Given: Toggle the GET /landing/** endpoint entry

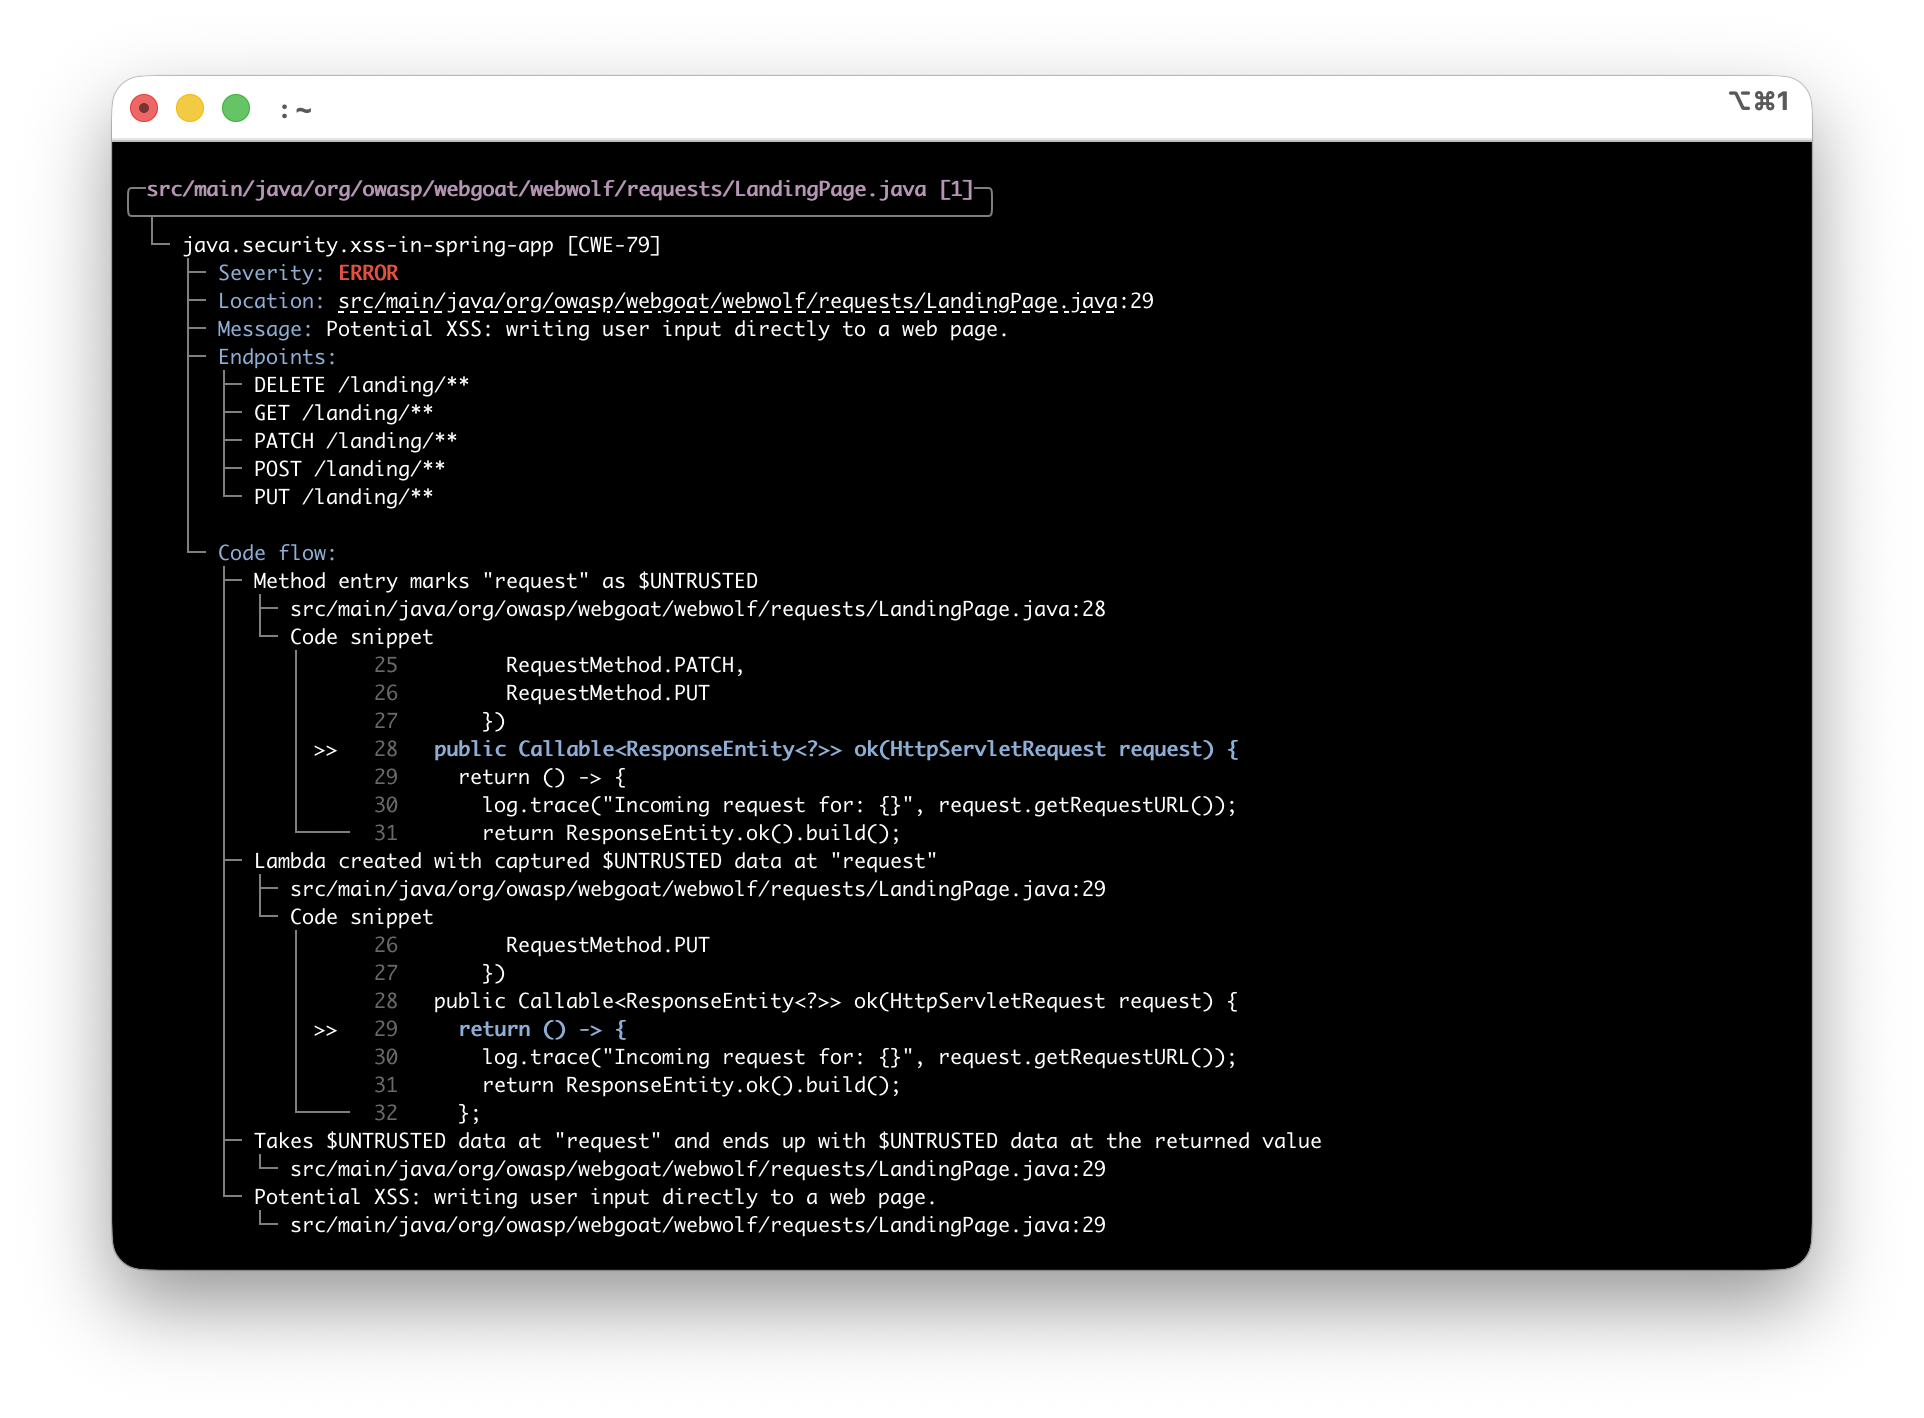Looking at the screenshot, I should (x=344, y=412).
